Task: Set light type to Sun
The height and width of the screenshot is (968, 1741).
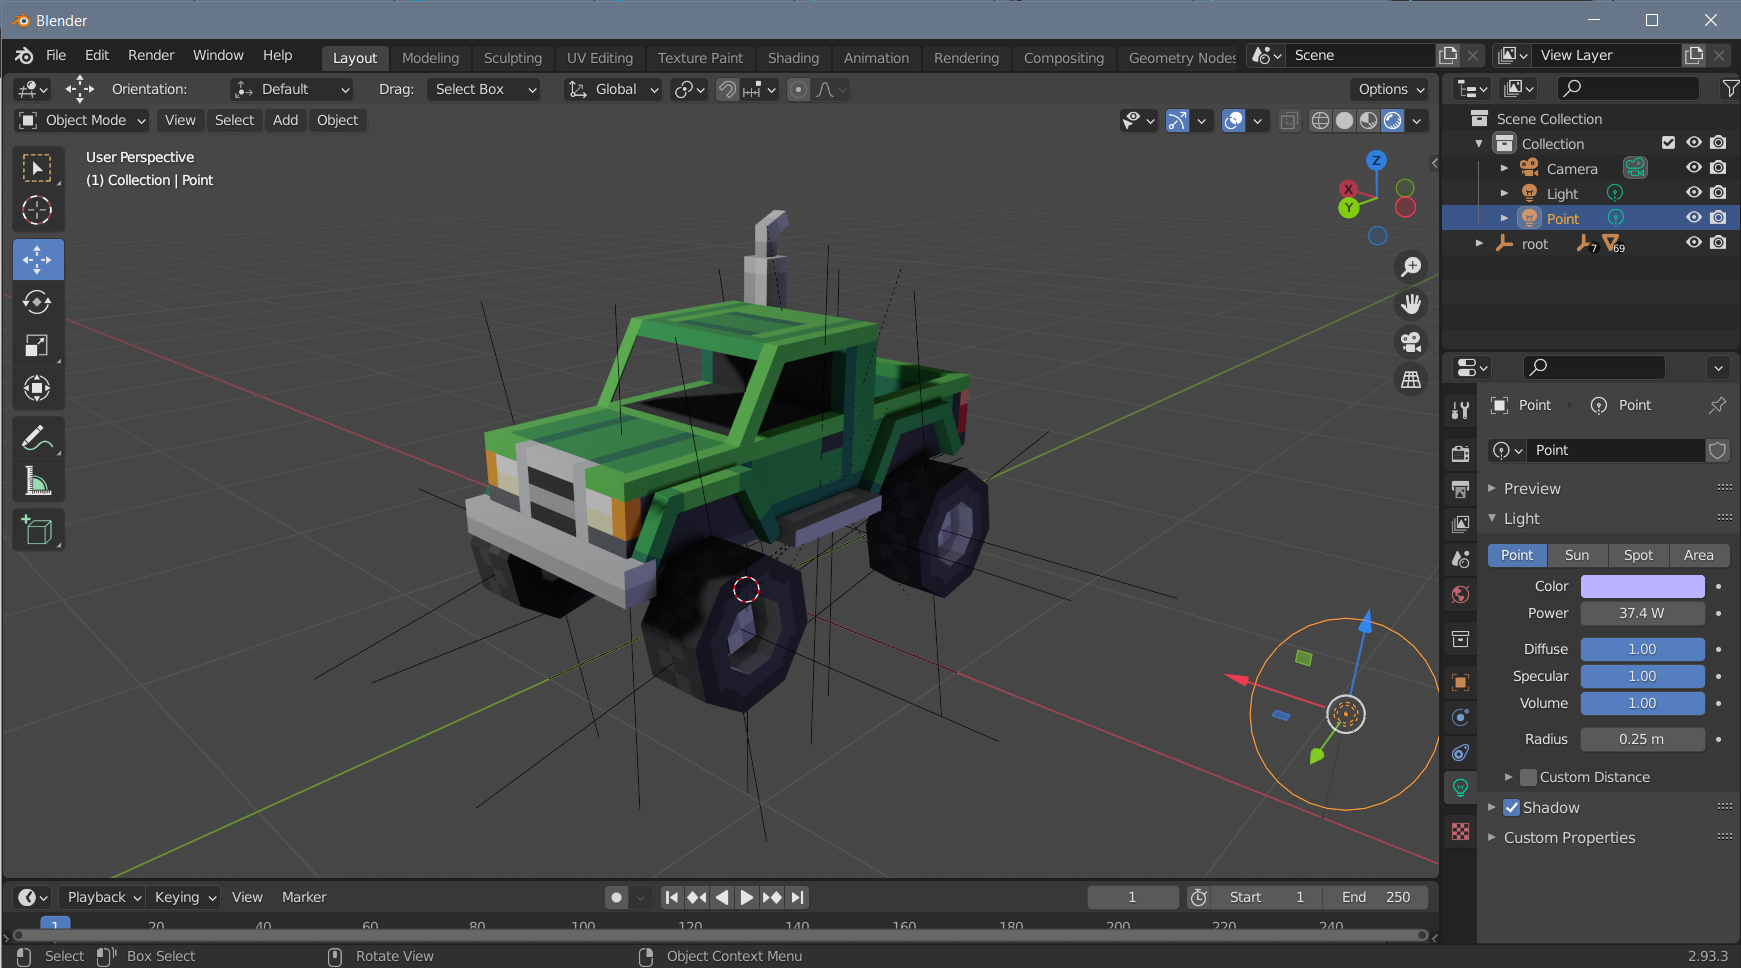Action: (x=1577, y=555)
